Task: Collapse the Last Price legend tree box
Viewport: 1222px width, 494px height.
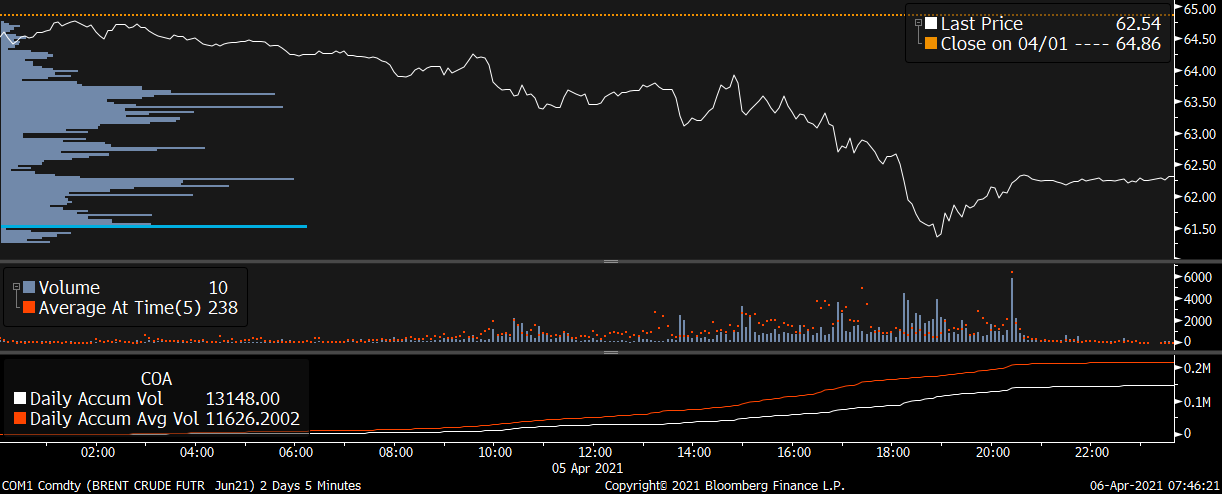Action: pos(918,23)
